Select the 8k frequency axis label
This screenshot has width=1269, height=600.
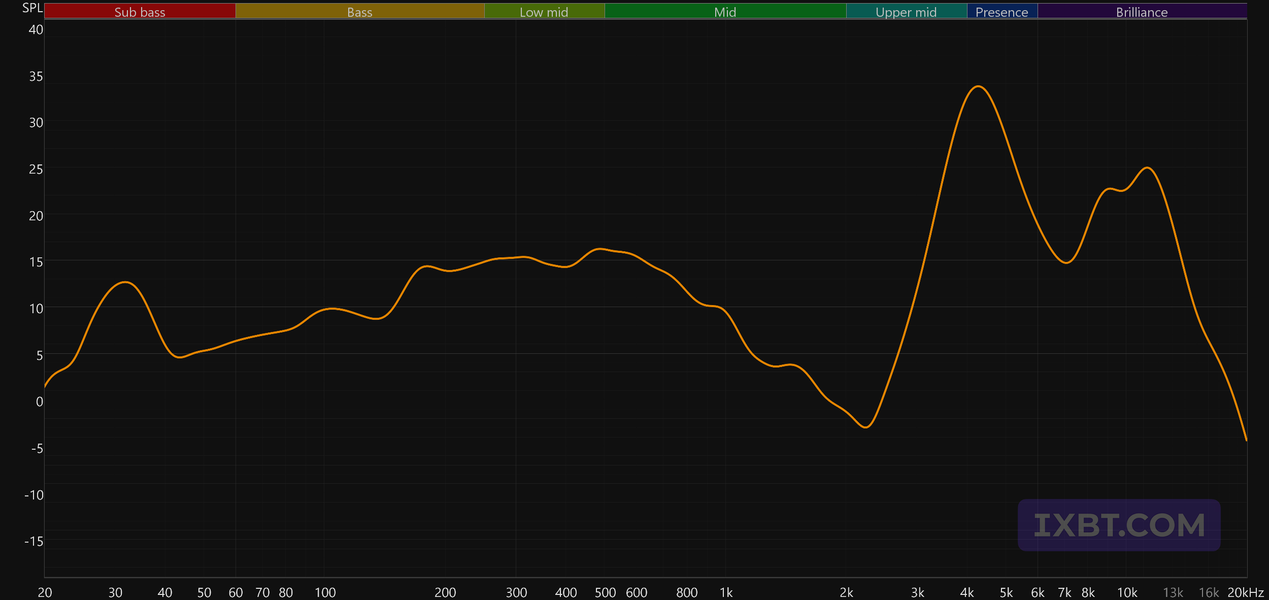click(x=1088, y=592)
